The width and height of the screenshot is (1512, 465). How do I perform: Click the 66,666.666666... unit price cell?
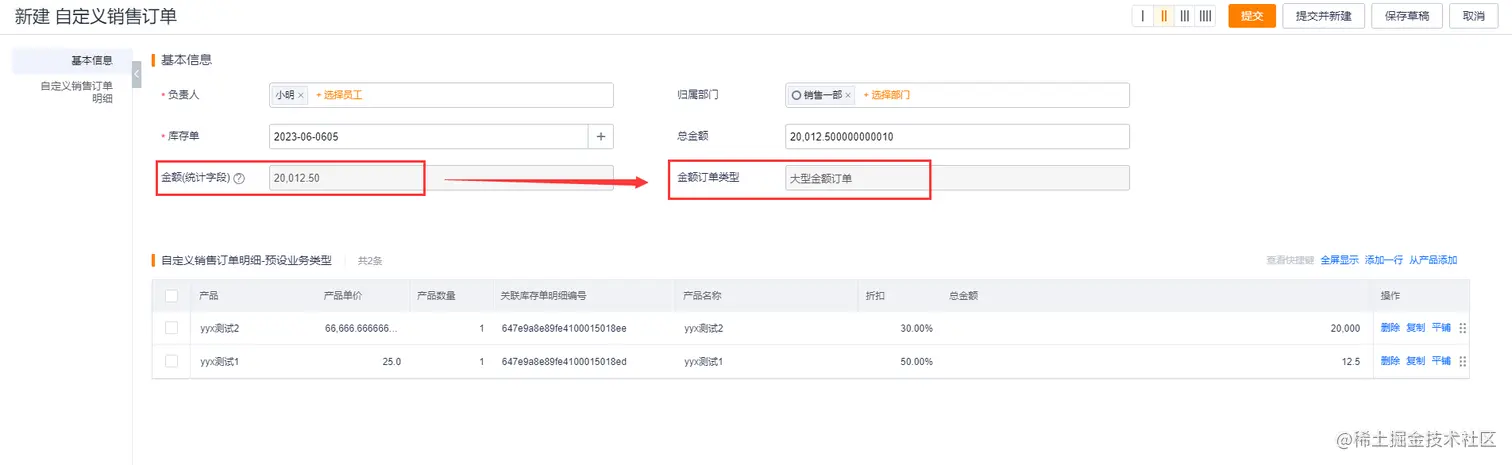coord(360,328)
